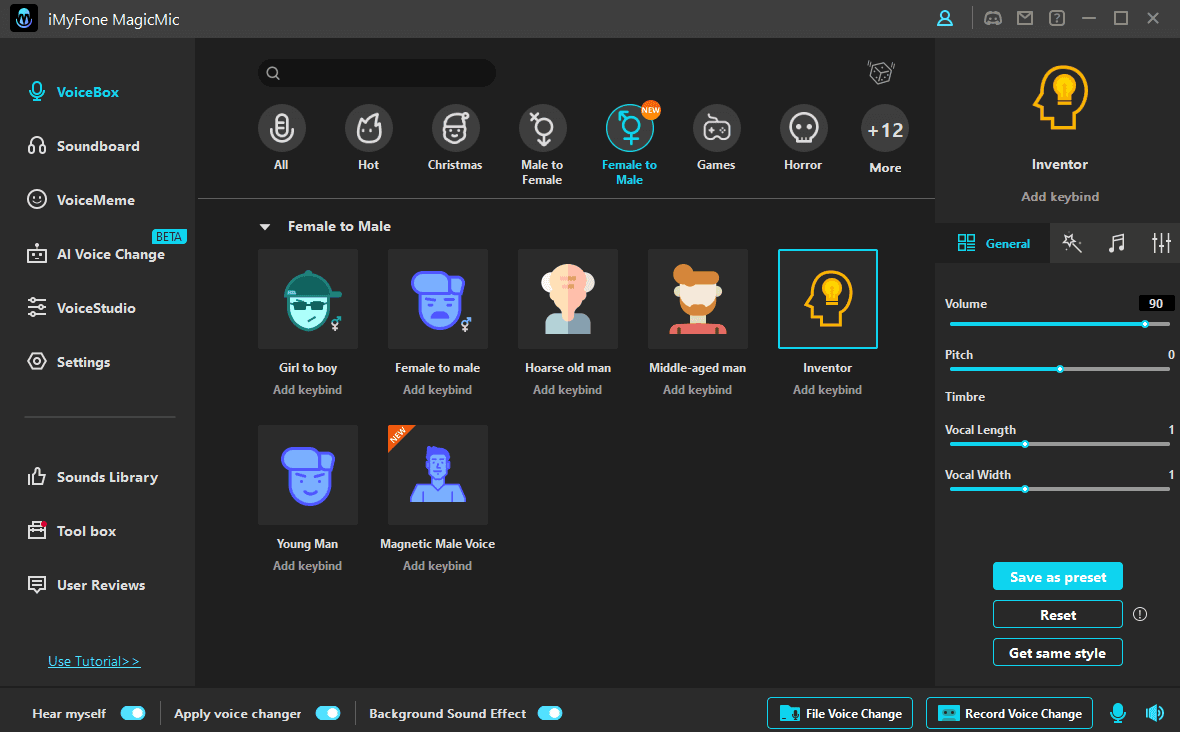Open Record Voice Change
The height and width of the screenshot is (732, 1180).
coord(1009,713)
